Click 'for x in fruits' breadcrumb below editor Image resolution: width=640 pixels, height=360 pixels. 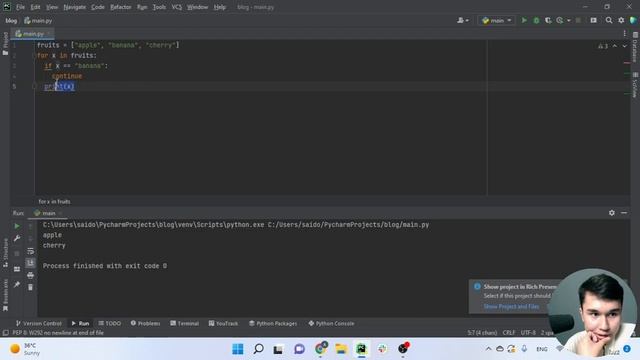point(54,202)
